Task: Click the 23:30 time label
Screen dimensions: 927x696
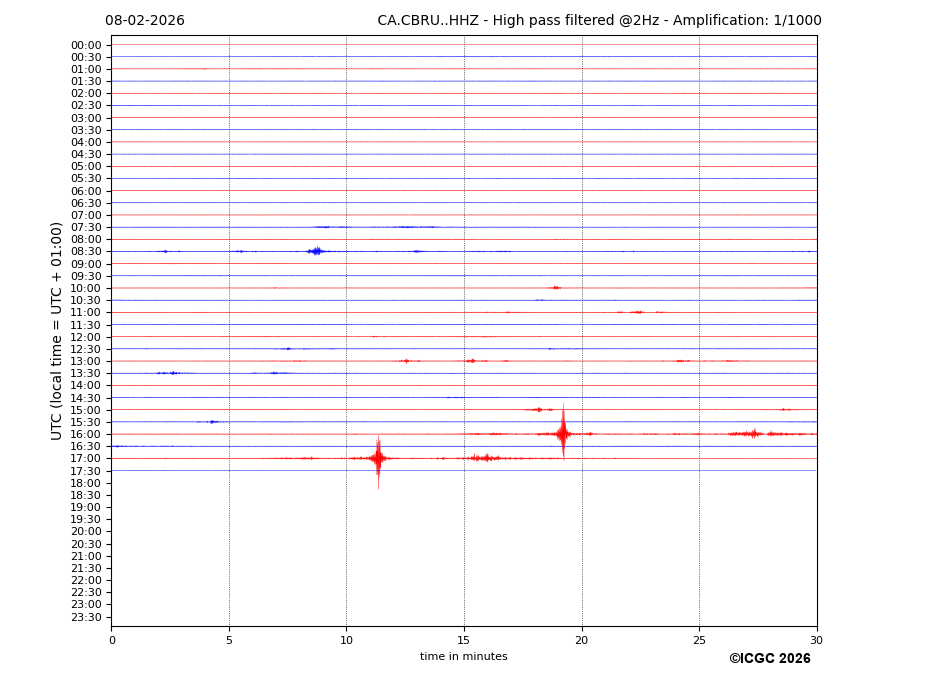Action: [86, 617]
